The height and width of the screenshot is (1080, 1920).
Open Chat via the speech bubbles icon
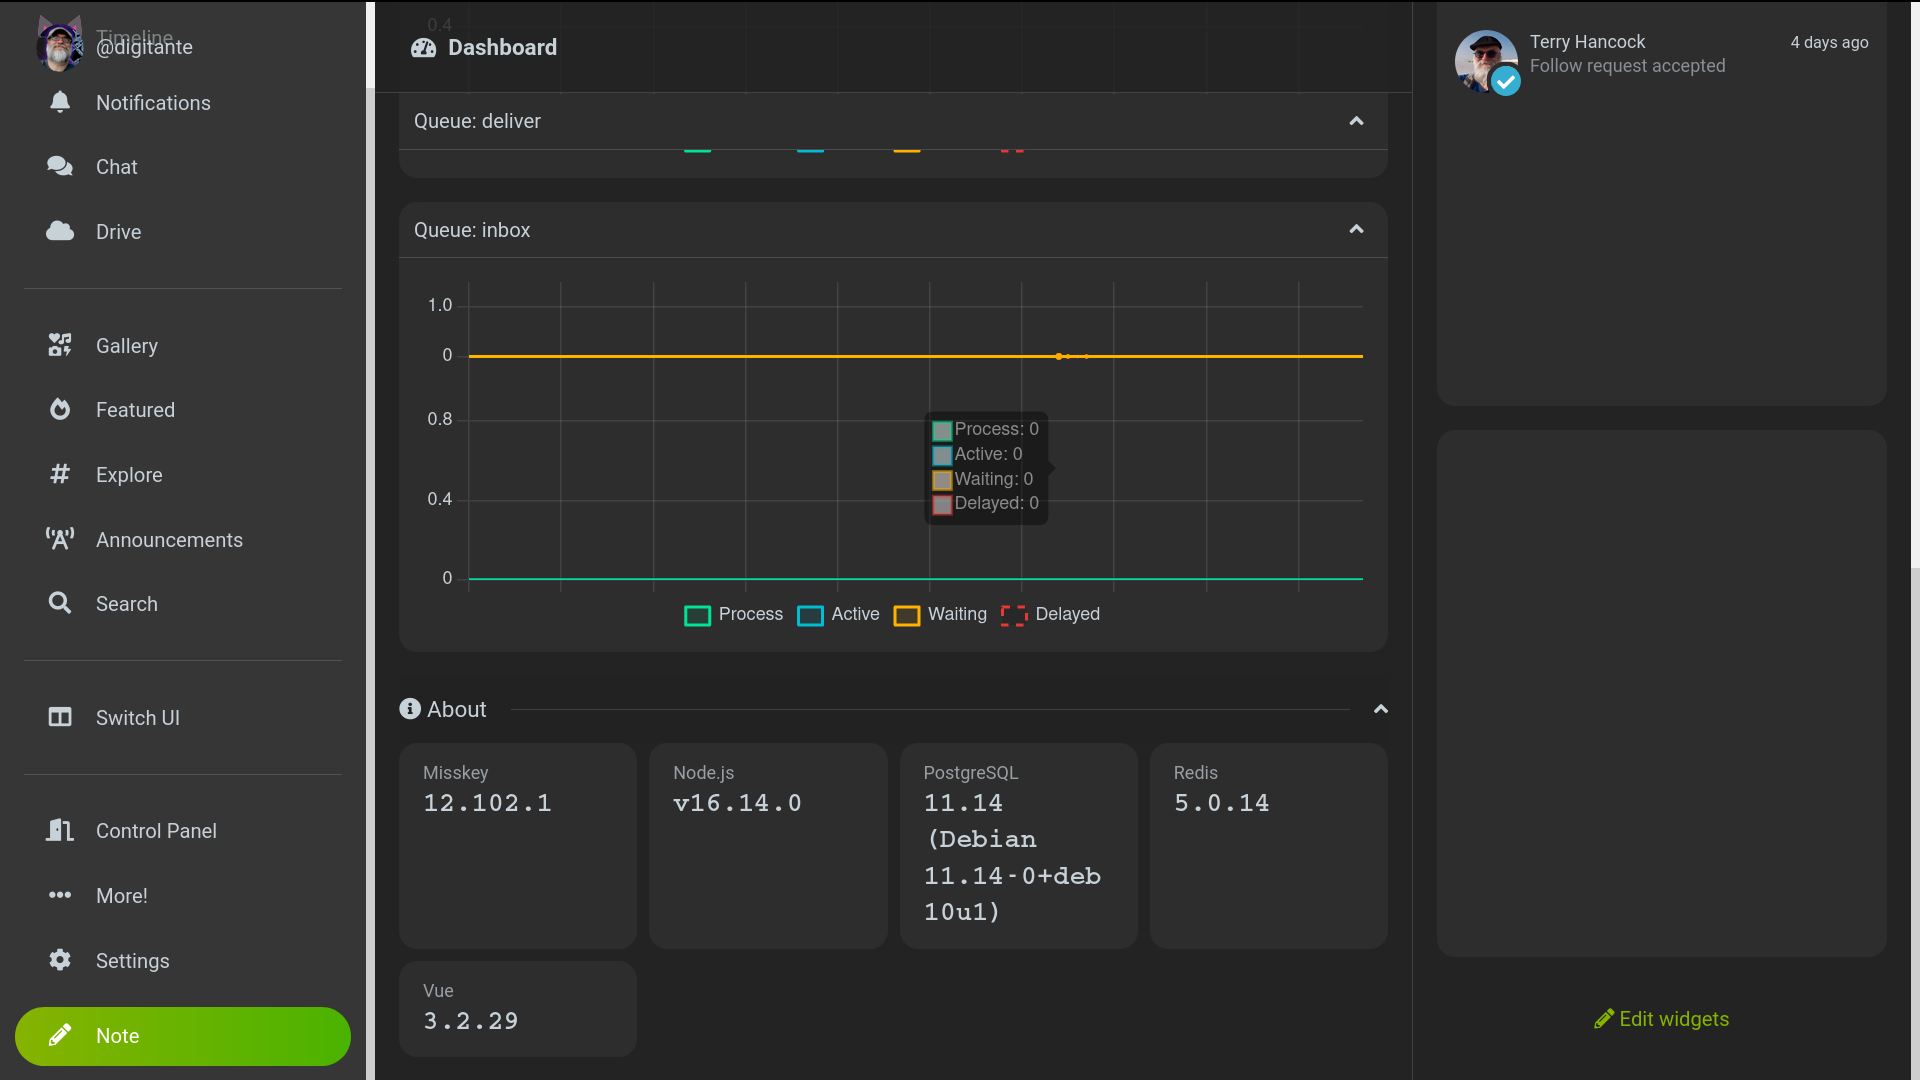[x=60, y=166]
